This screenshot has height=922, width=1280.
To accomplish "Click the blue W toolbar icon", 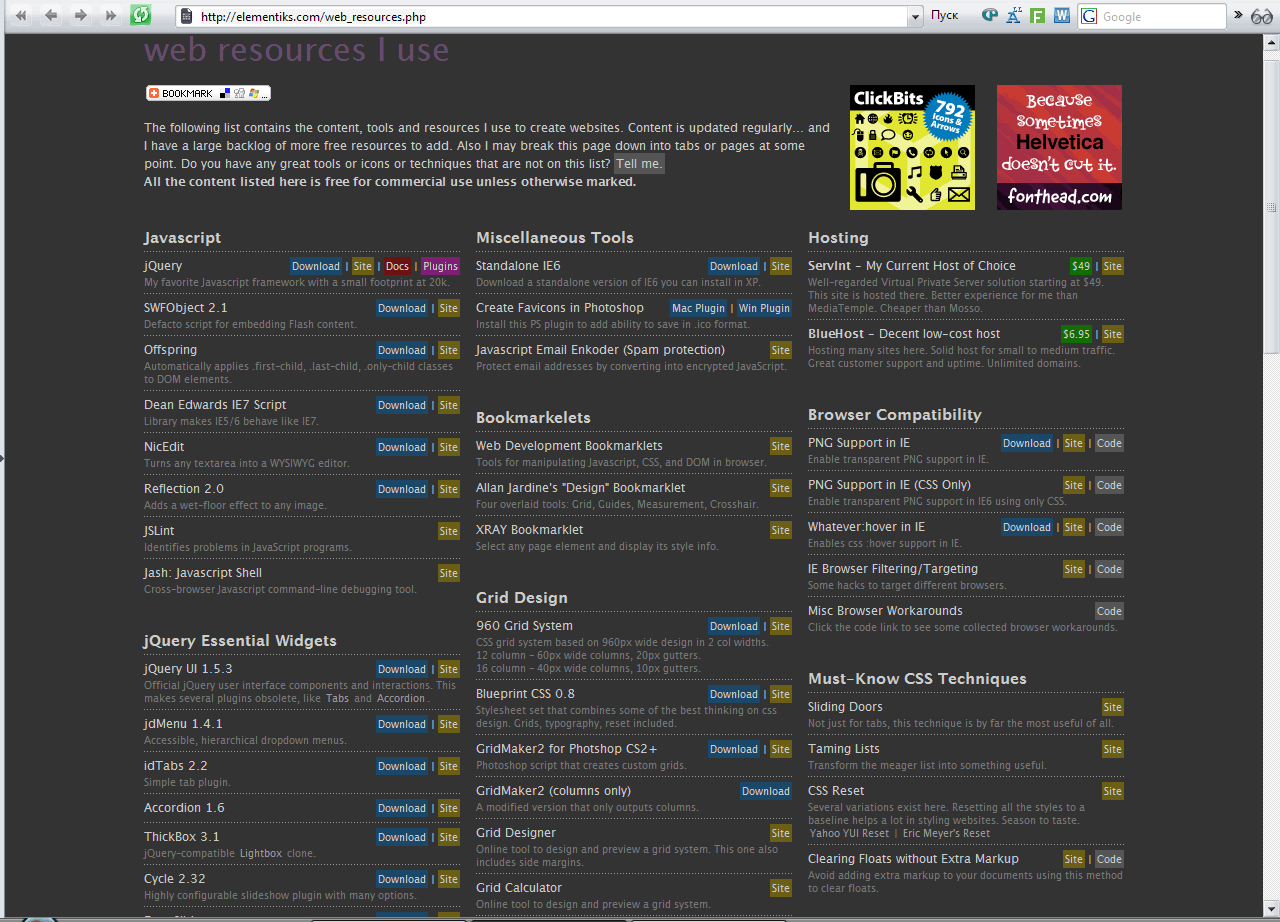I will pyautogui.click(x=1061, y=16).
